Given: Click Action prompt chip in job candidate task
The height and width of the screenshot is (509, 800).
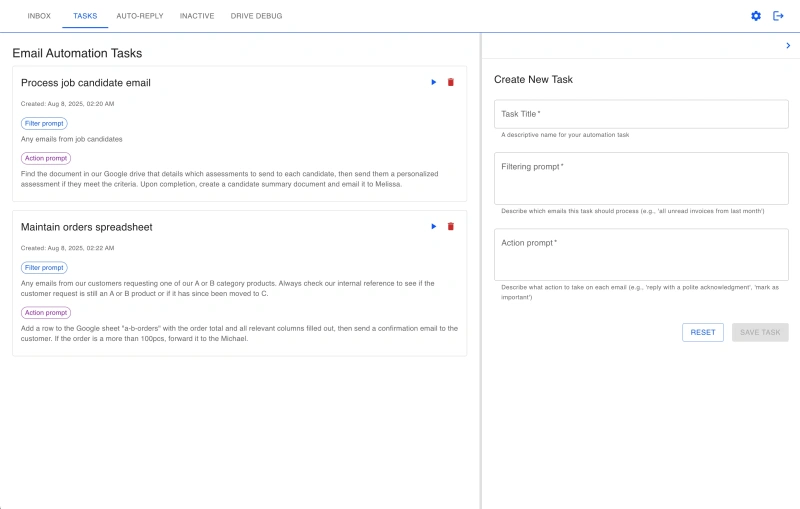Looking at the screenshot, I should click(46, 158).
